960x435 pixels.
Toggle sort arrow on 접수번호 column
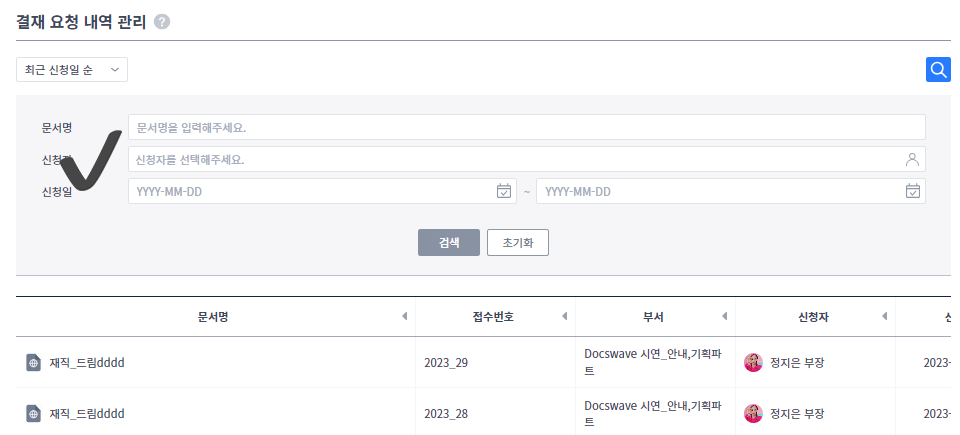coord(564,316)
